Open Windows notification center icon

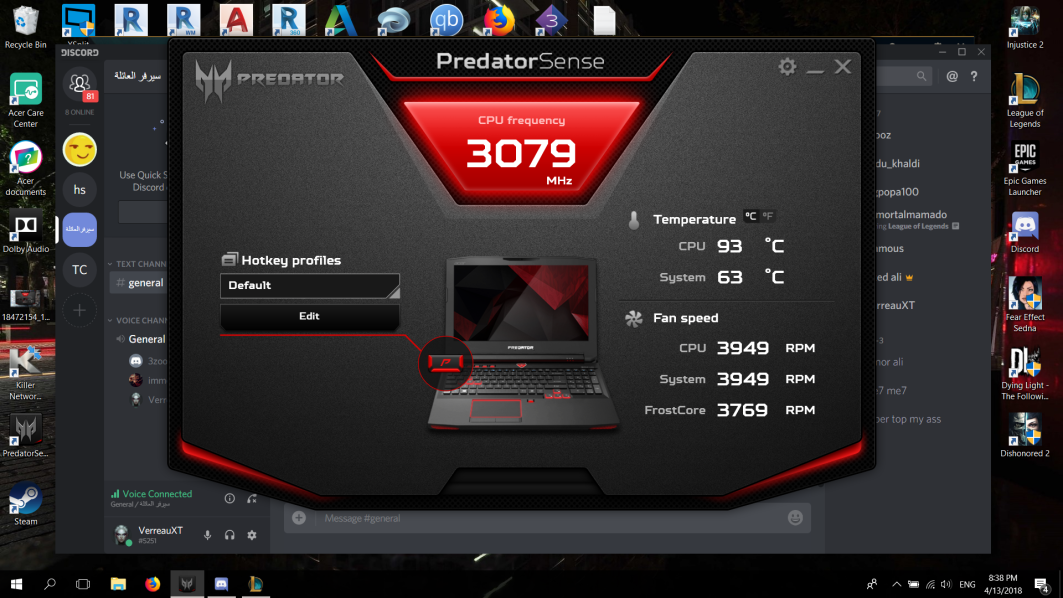[1041, 584]
